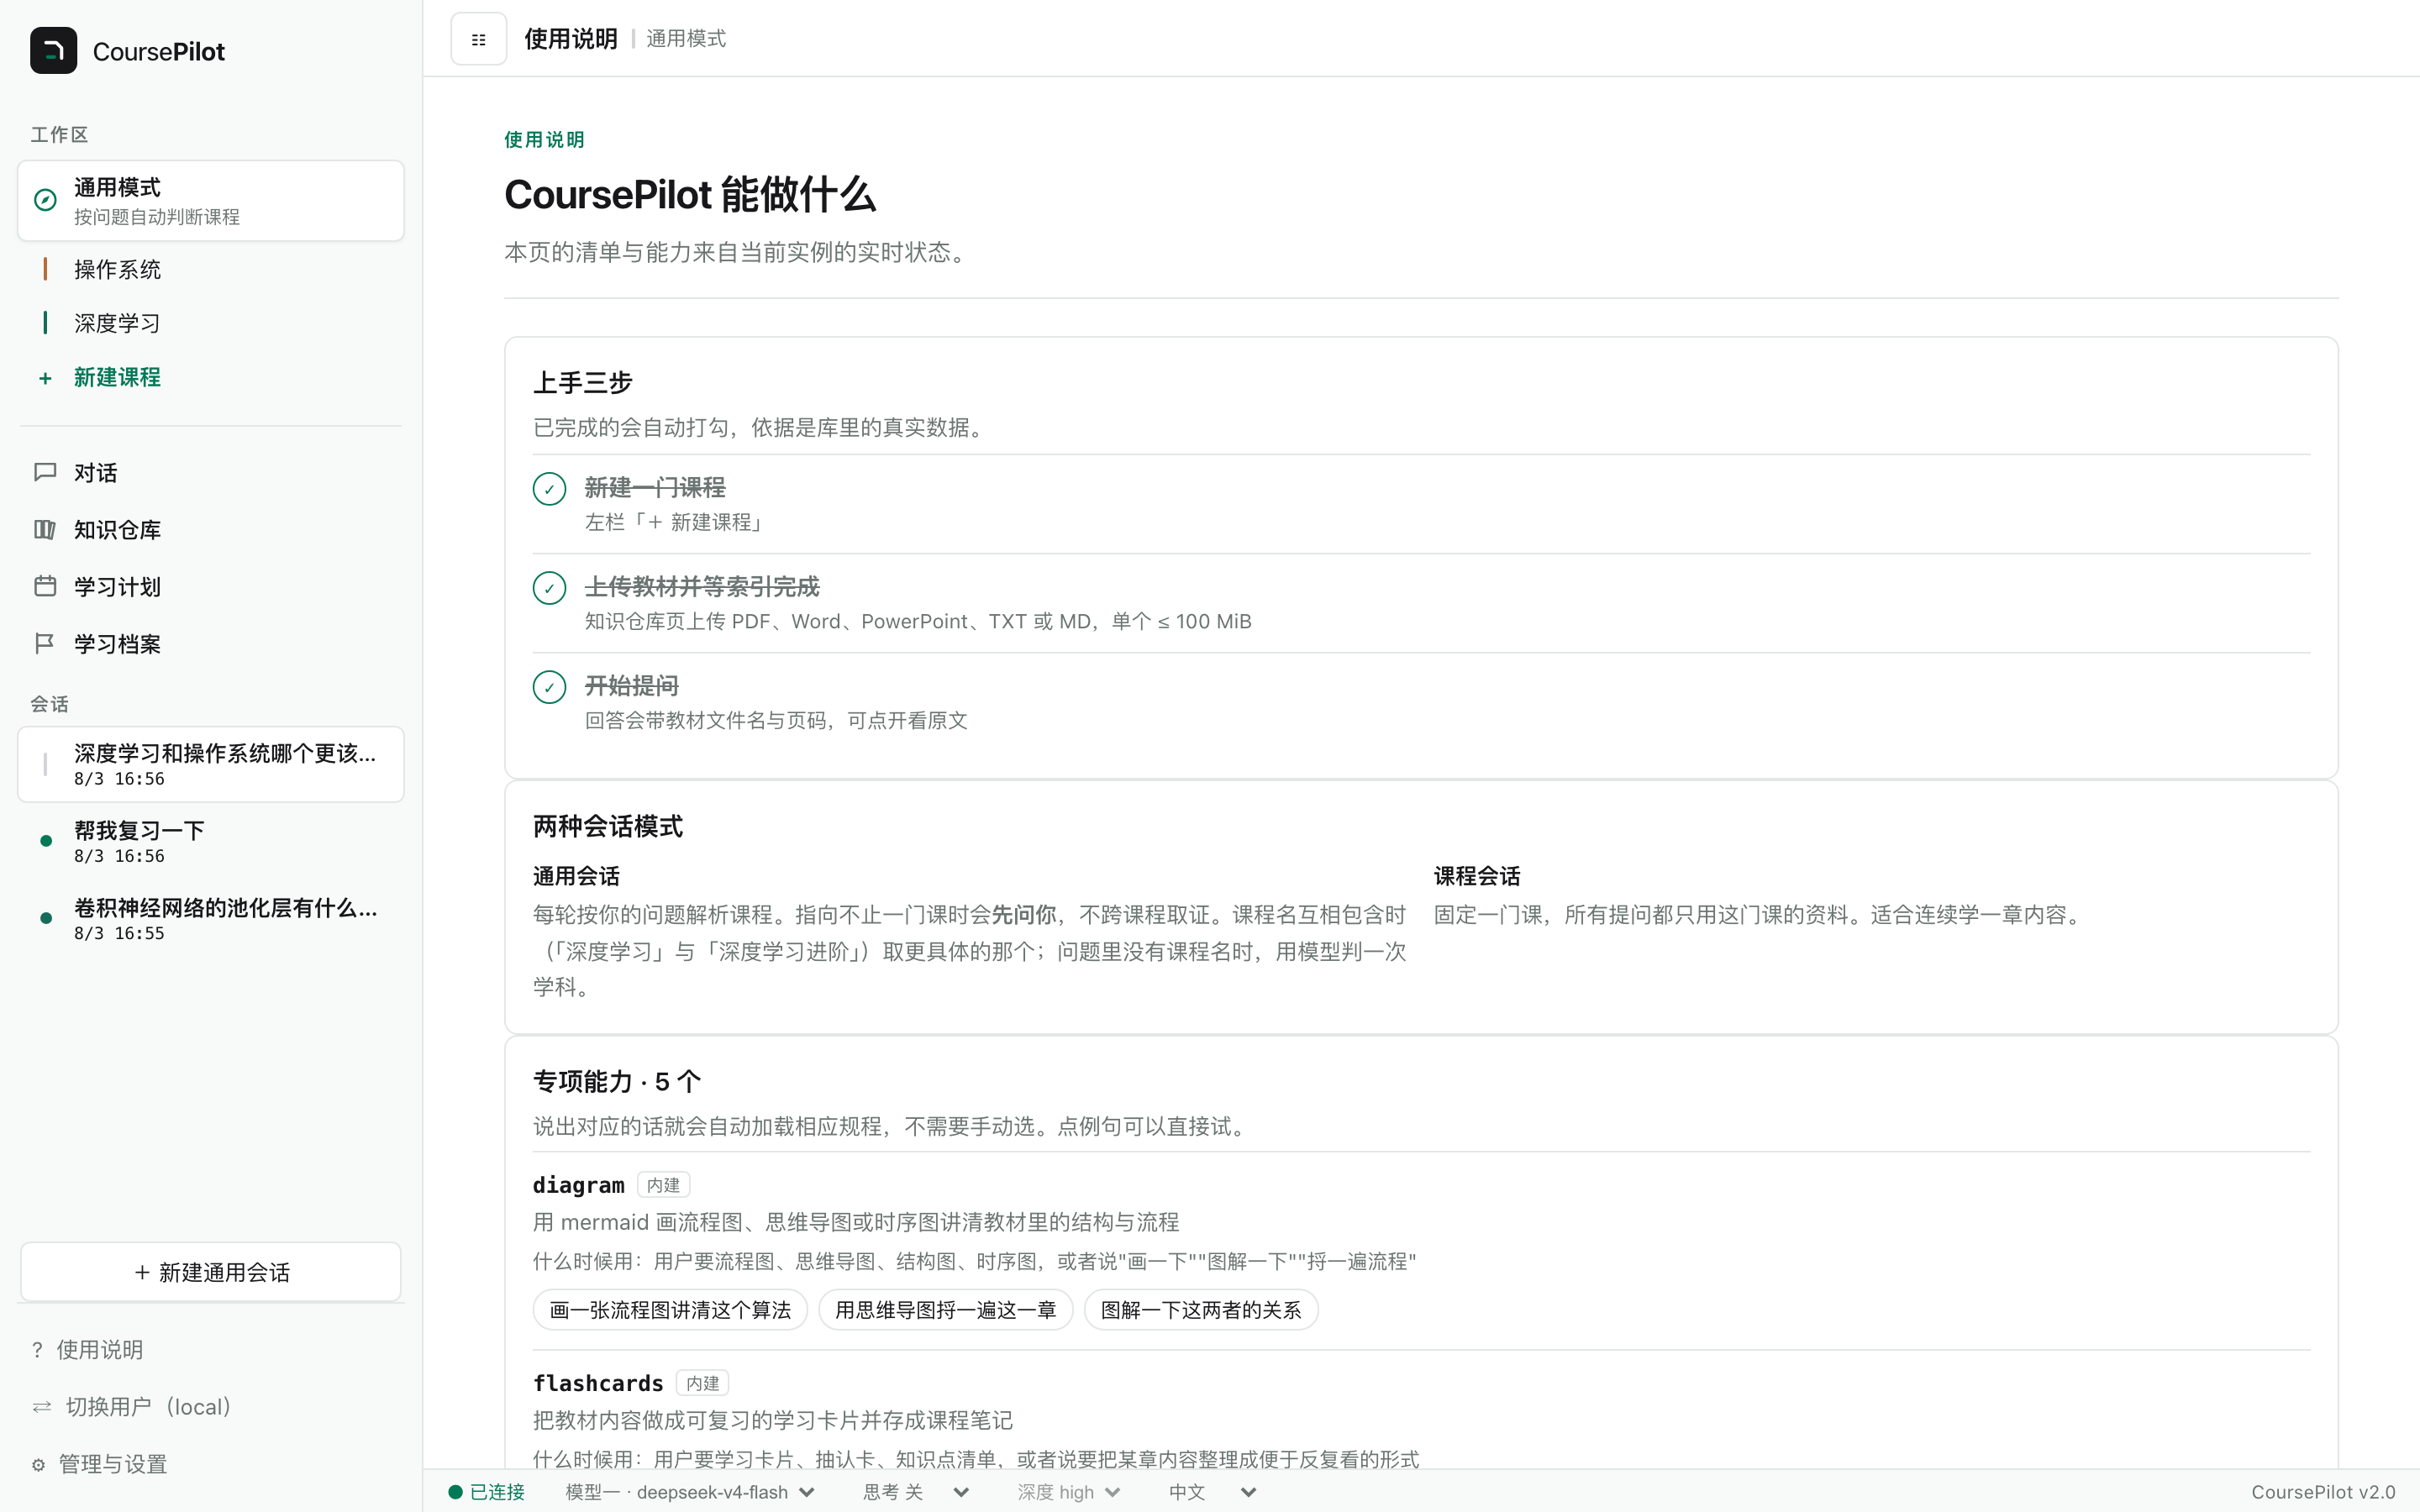The image size is (2420, 1512).
Task: Click the swap arrows icon for 切换用户
Action: 42,1407
